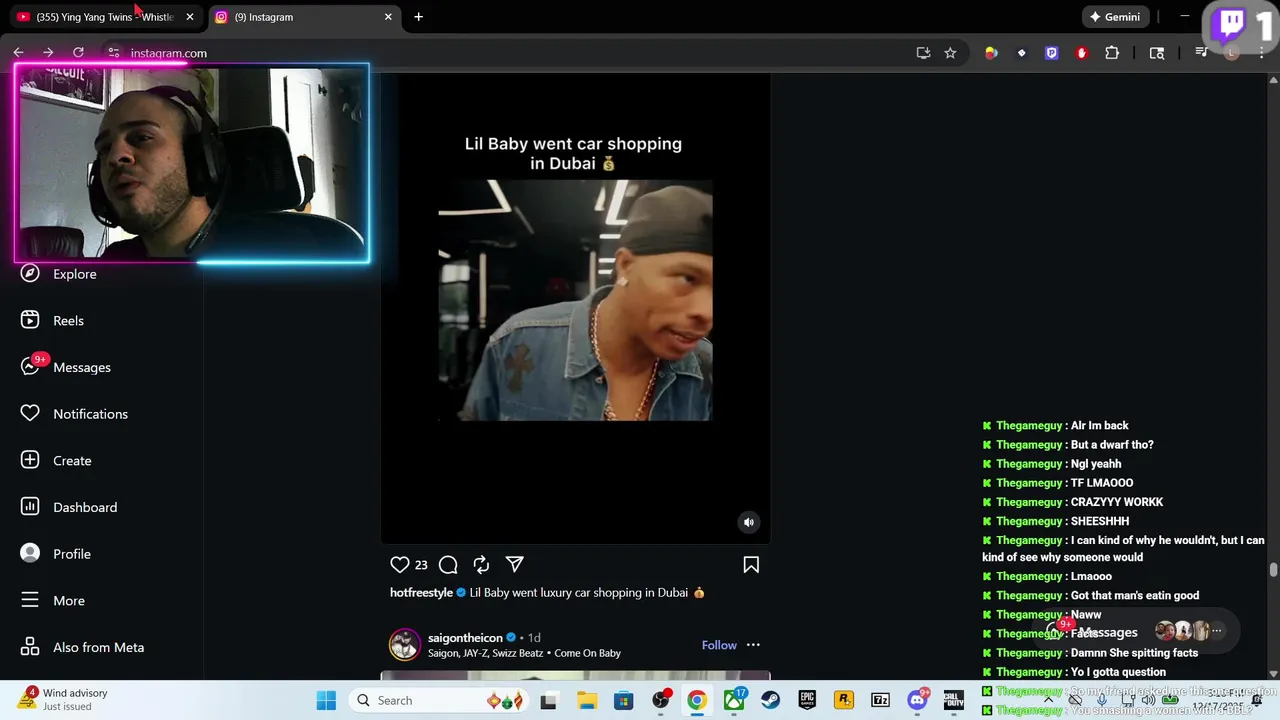Open Windows Start menu

(326, 700)
